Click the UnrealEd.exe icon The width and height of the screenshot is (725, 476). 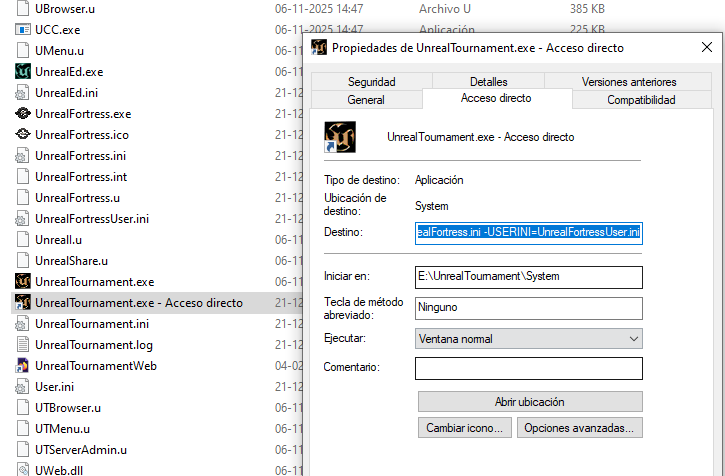(x=23, y=72)
